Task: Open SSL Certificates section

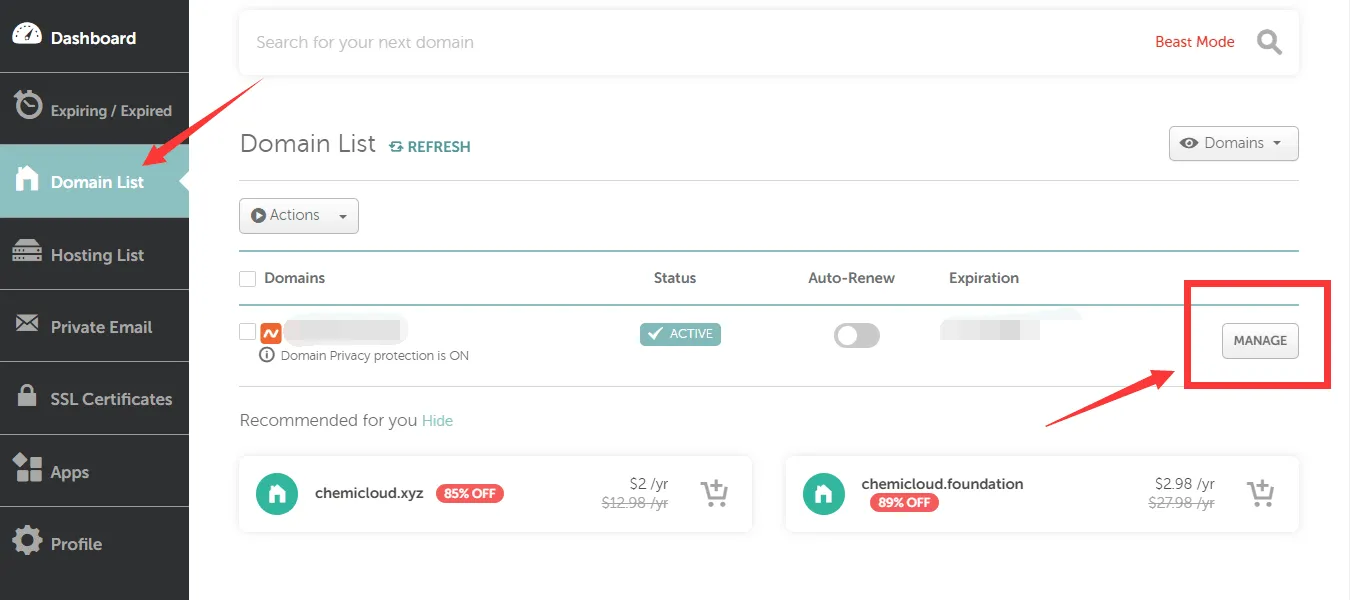Action: 111,399
